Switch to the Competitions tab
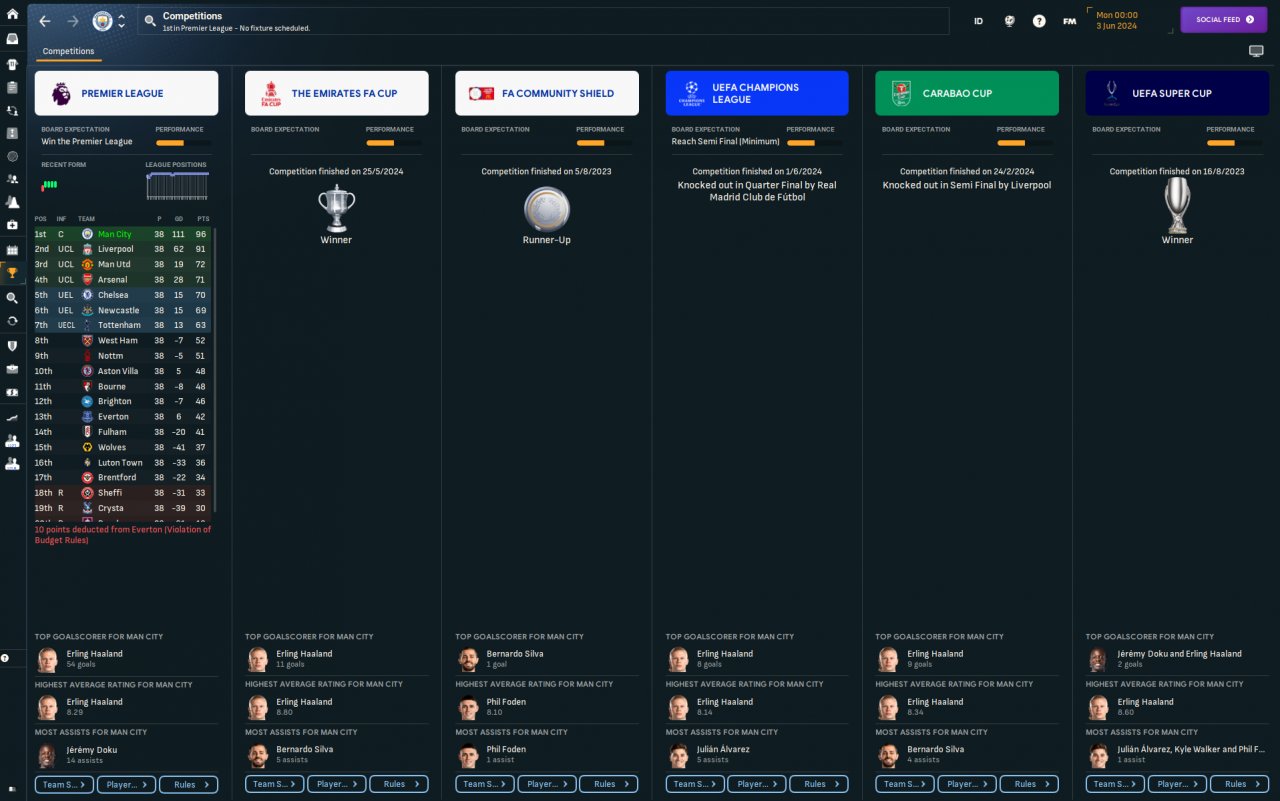1280x801 pixels. tap(69, 51)
